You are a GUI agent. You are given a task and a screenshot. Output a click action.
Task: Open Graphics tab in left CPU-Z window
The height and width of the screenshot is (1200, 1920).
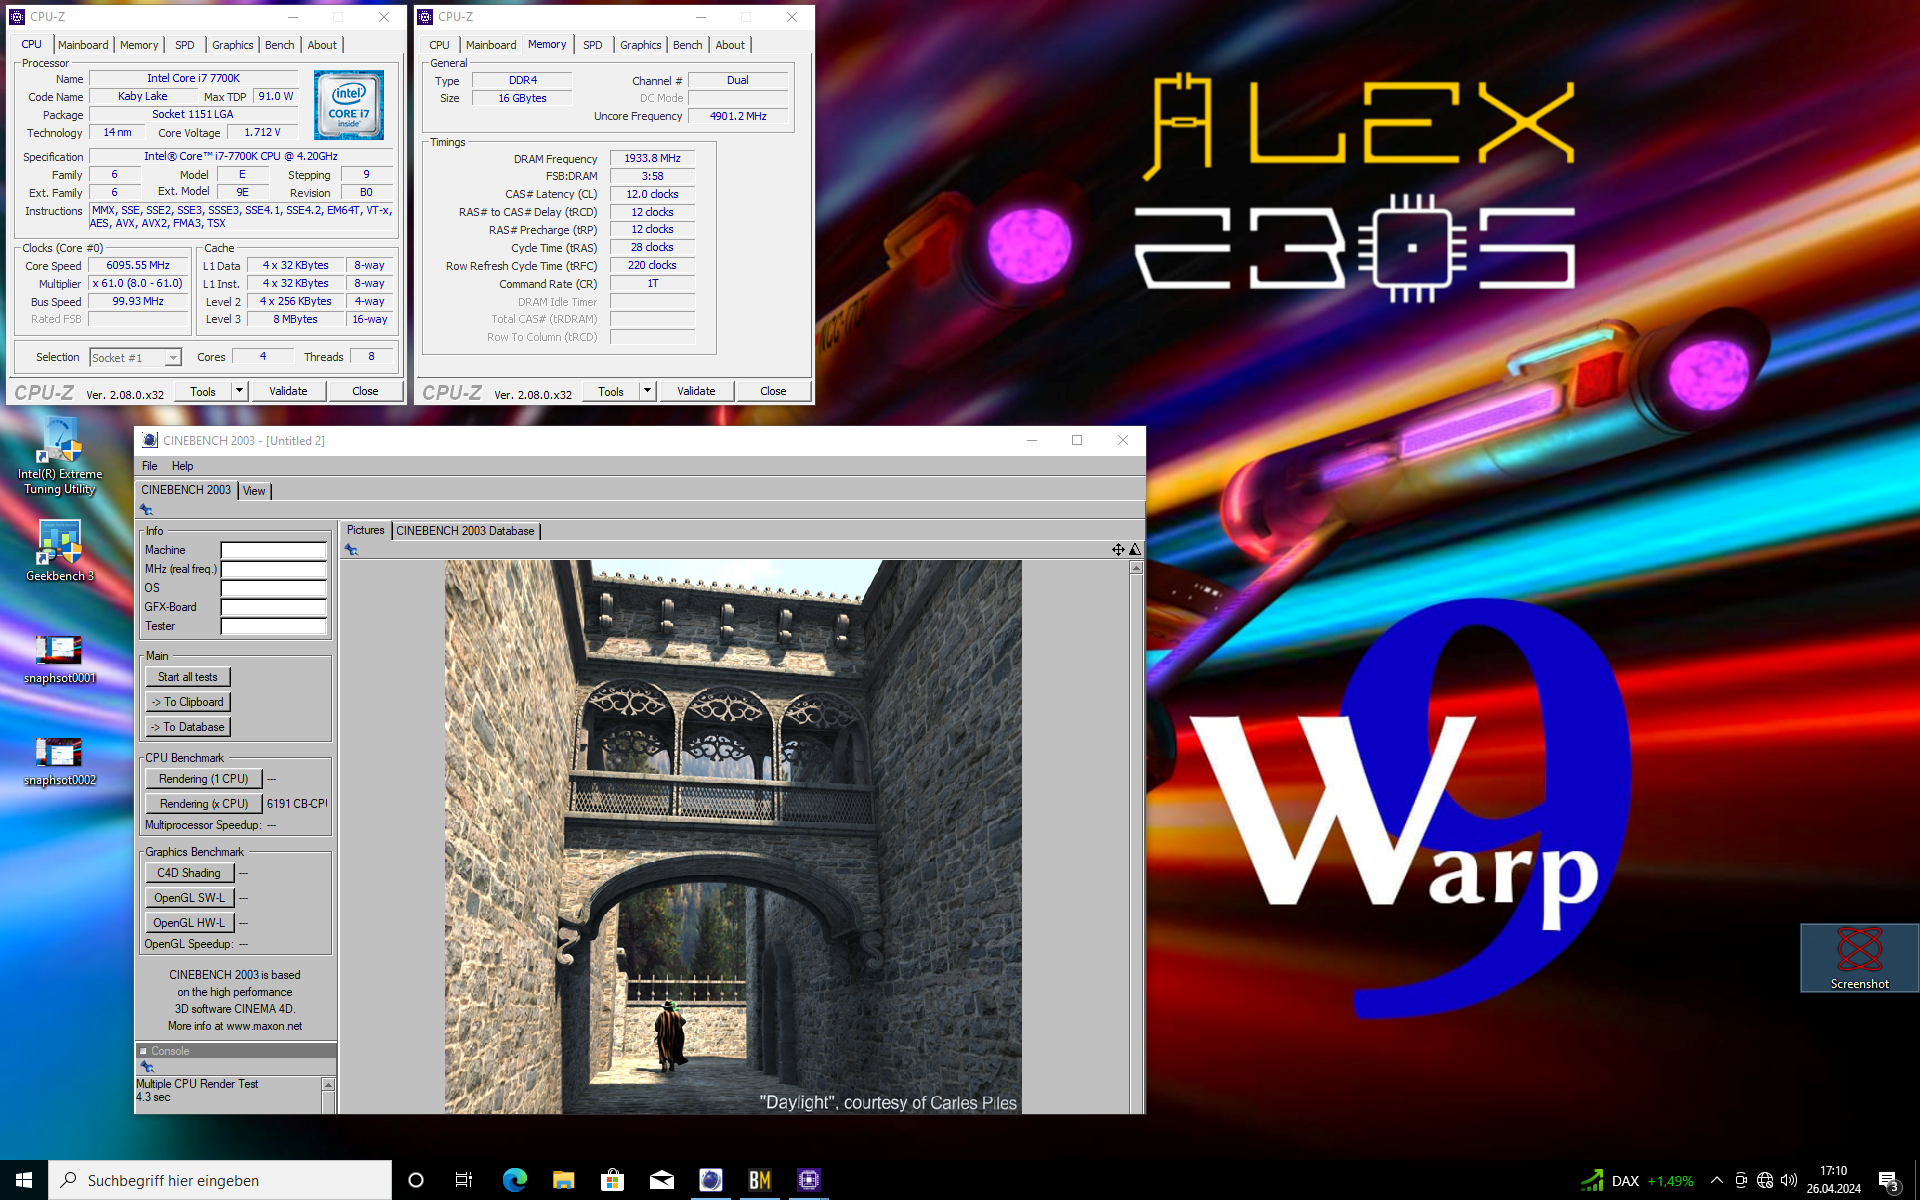point(233,45)
